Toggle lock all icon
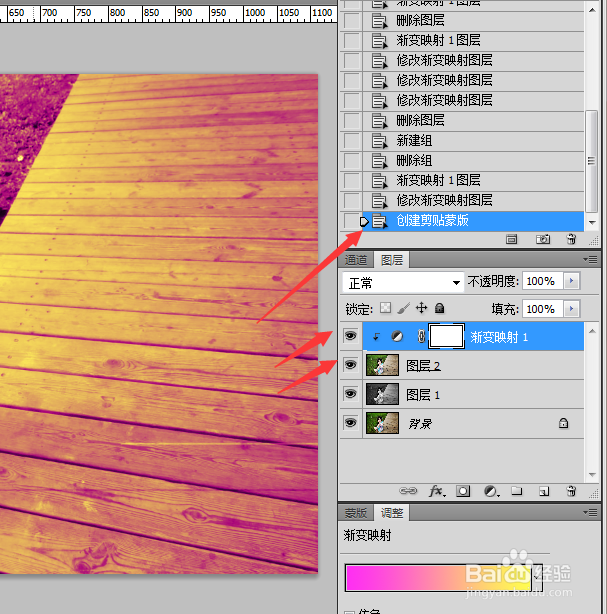Screen dimensions: 607x614 [x=439, y=308]
